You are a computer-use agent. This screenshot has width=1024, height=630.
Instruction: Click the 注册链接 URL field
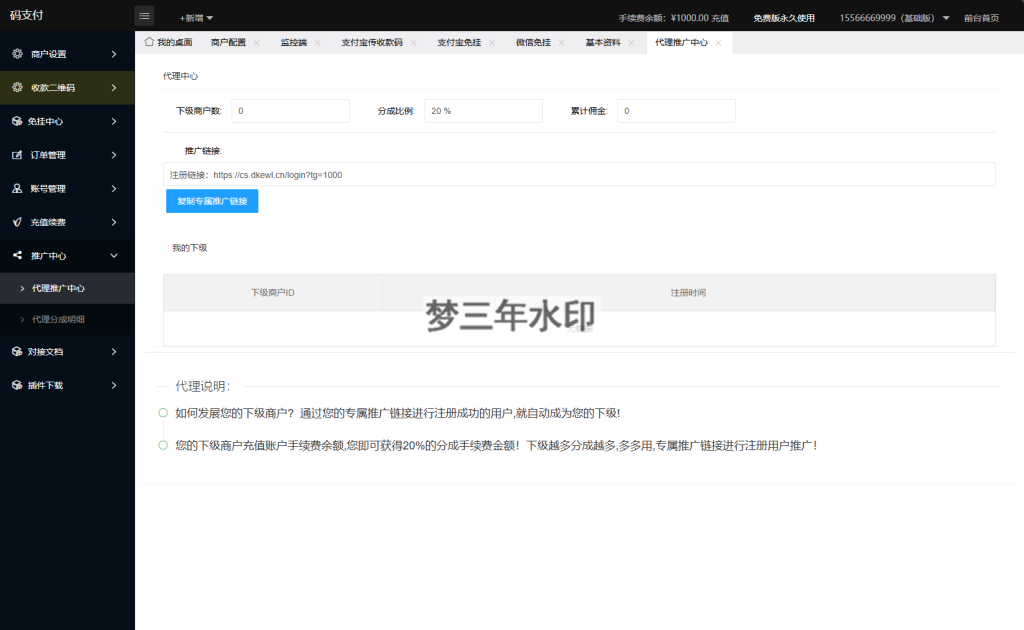point(579,174)
